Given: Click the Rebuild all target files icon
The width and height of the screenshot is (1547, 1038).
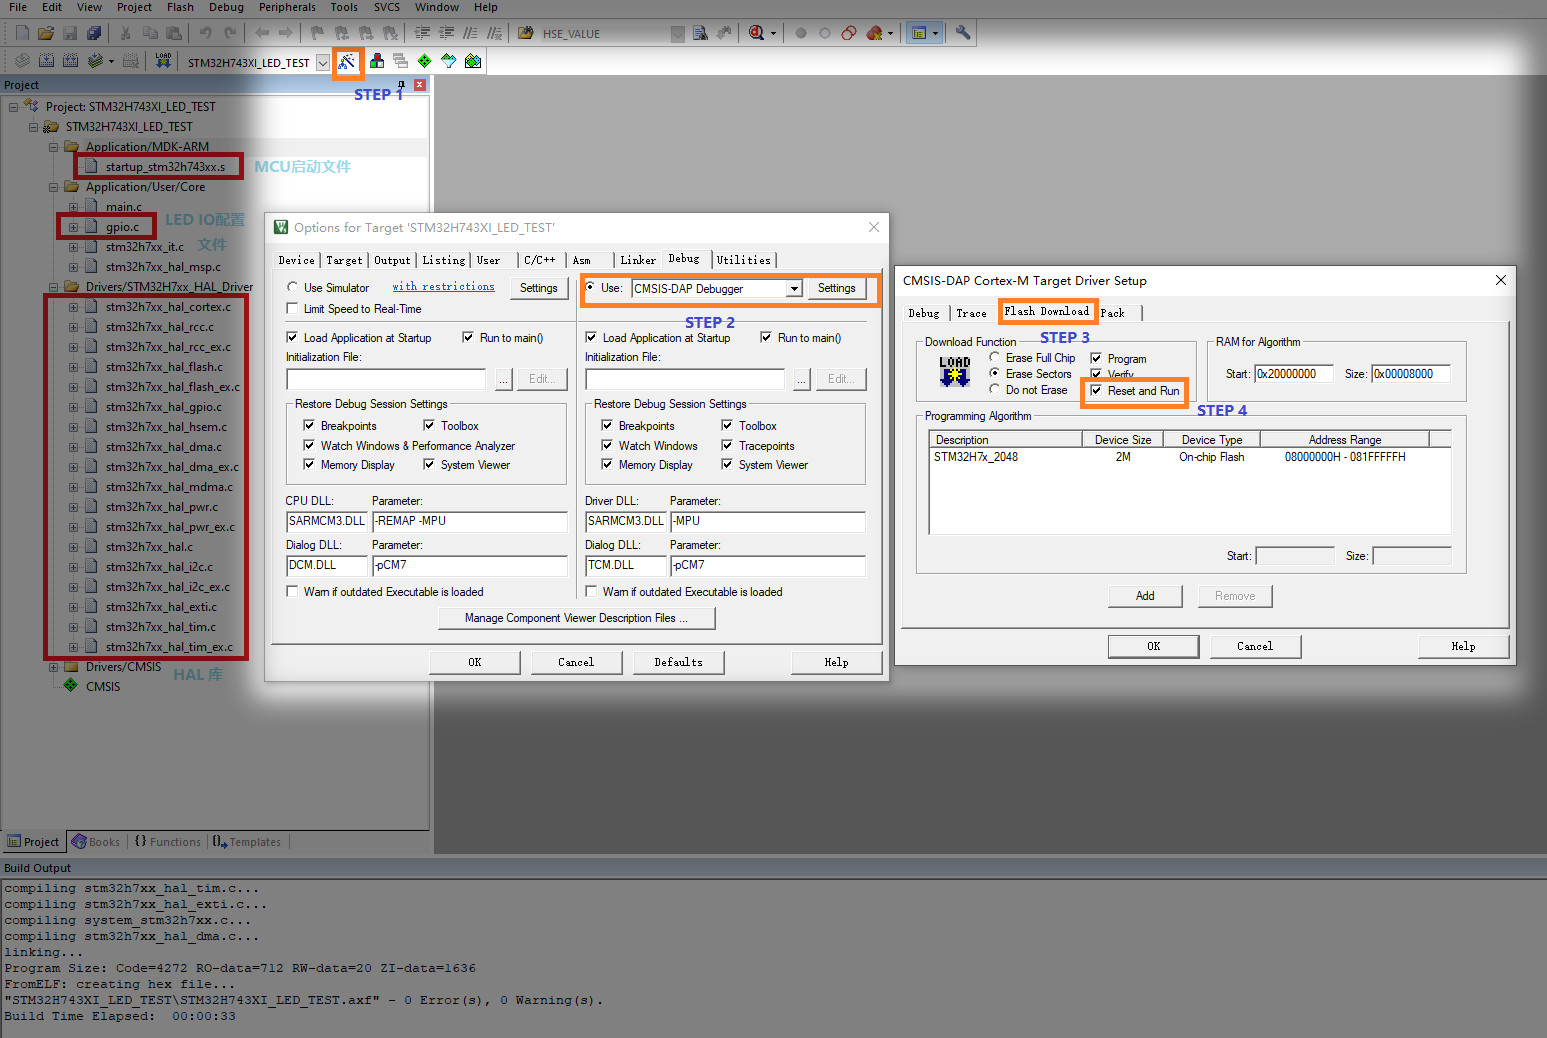Looking at the screenshot, I should coord(71,61).
